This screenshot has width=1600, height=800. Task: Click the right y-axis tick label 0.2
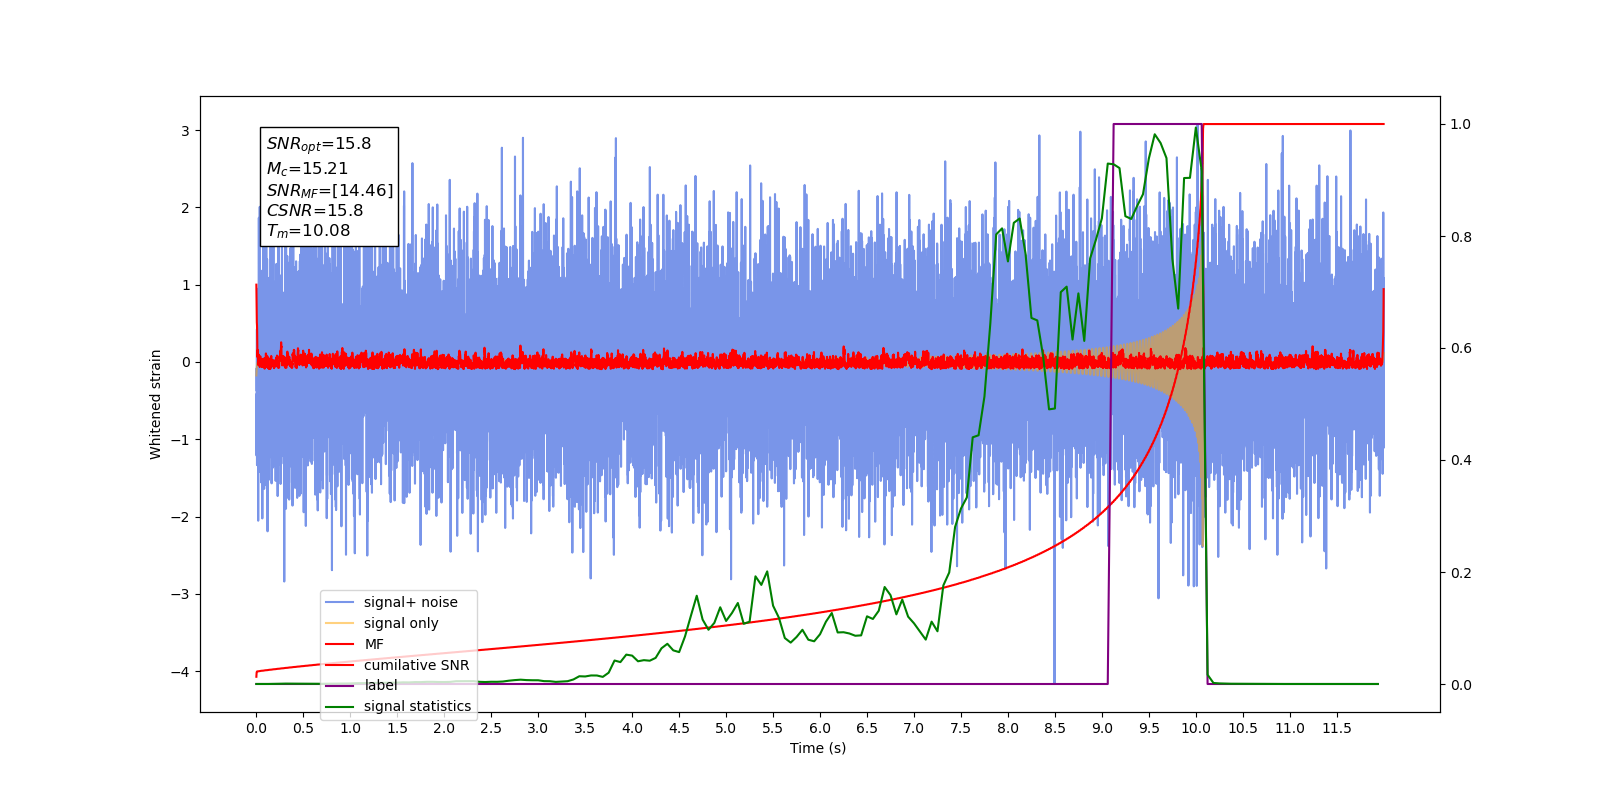click(x=1461, y=573)
